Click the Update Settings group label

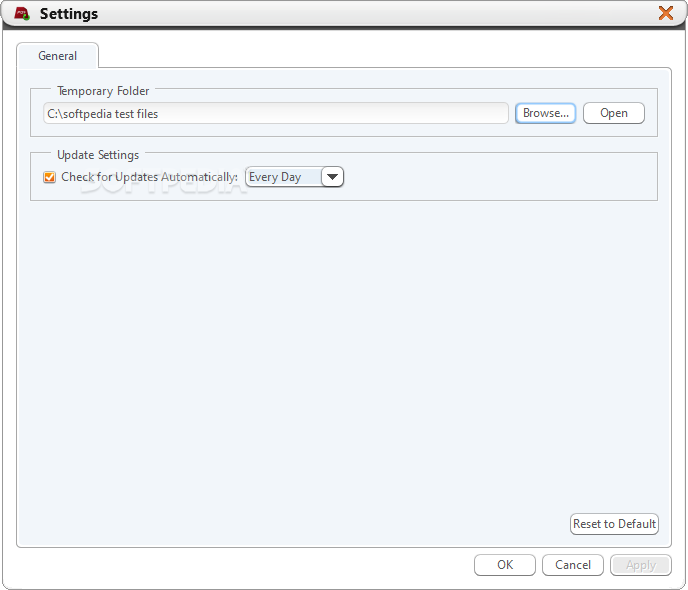(x=98, y=155)
